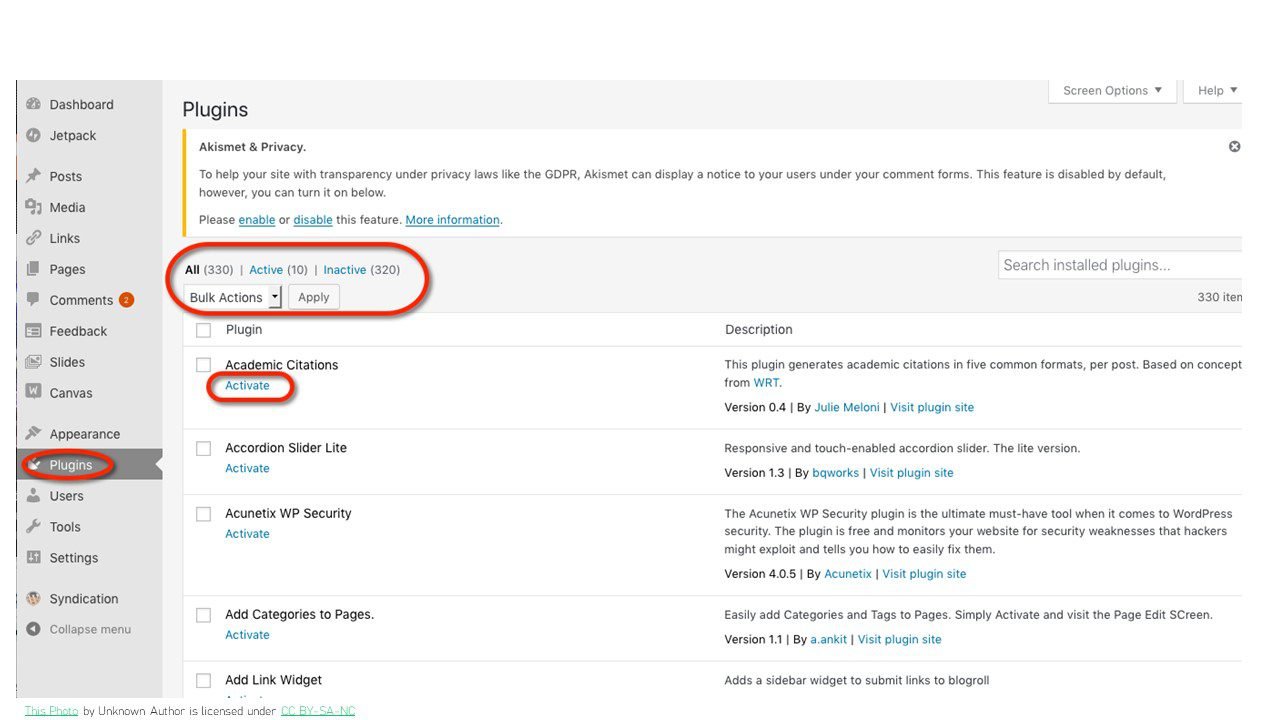Go to Users in sidebar
This screenshot has height=720, width=1280.
click(67, 496)
